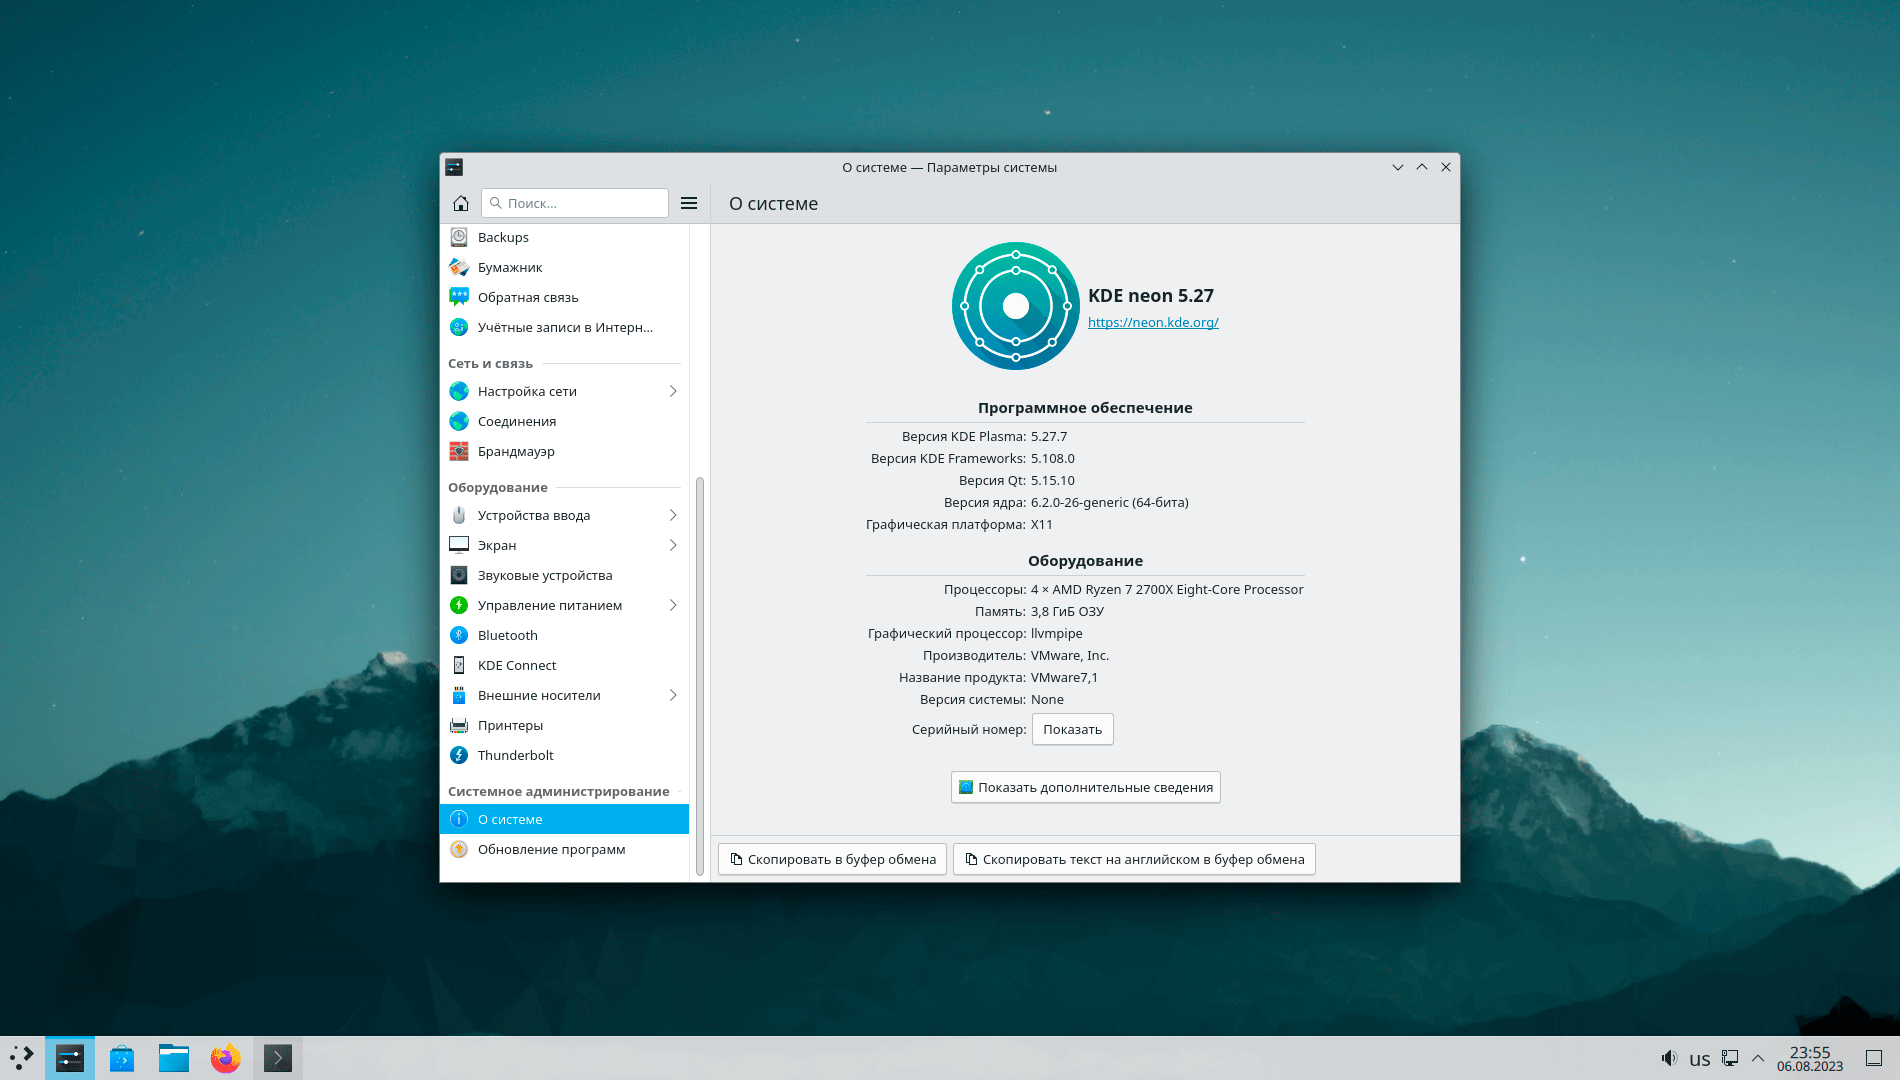The width and height of the screenshot is (1900, 1080).
Task: Click Скопировать в буфер обмена button
Action: pyautogui.click(x=832, y=859)
